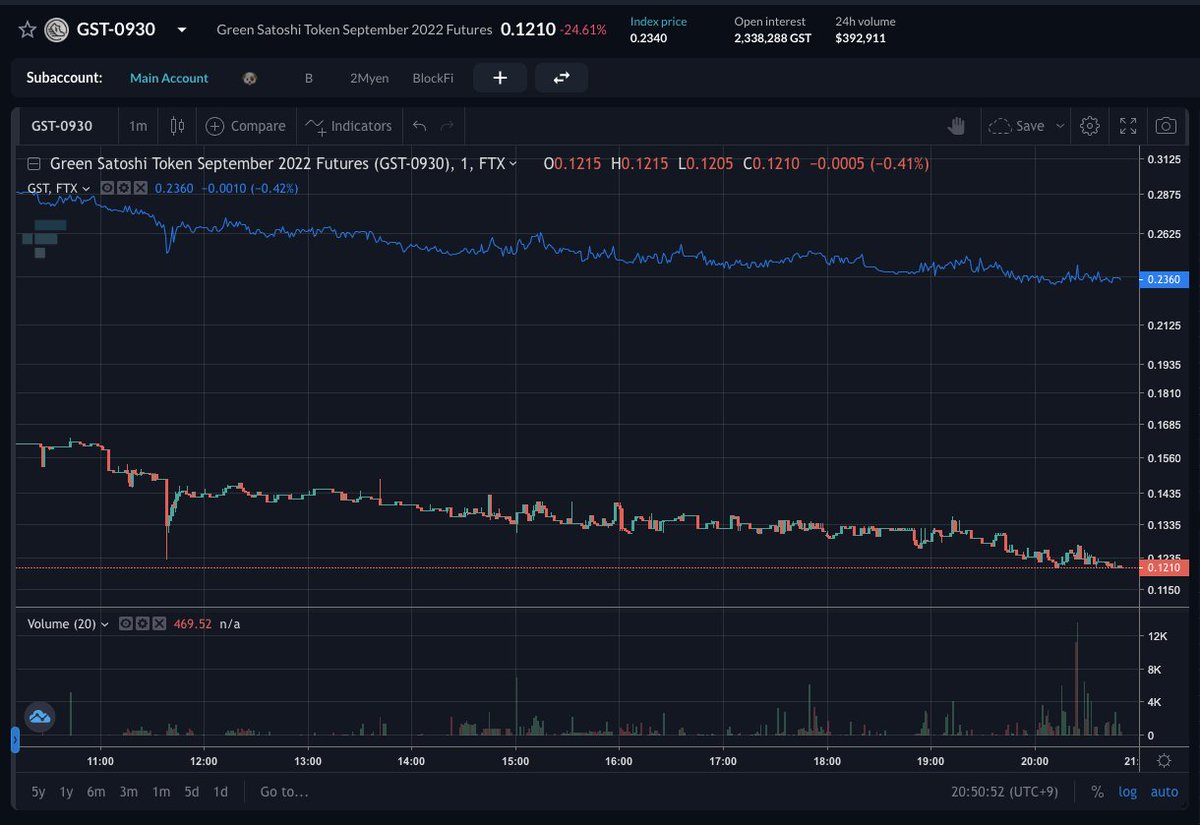This screenshot has width=1200, height=825.
Task: Expand the Green Satoshi Token Futures legend chevron
Action: tap(513, 163)
